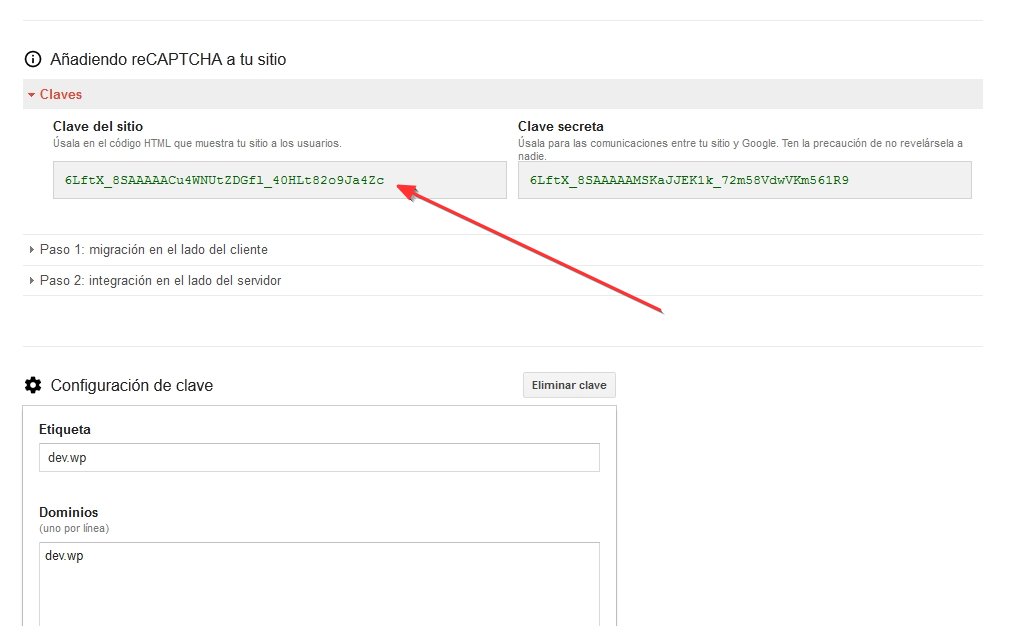Click the Configuración de clave heading
This screenshot has width=1026, height=626.
(x=132, y=385)
